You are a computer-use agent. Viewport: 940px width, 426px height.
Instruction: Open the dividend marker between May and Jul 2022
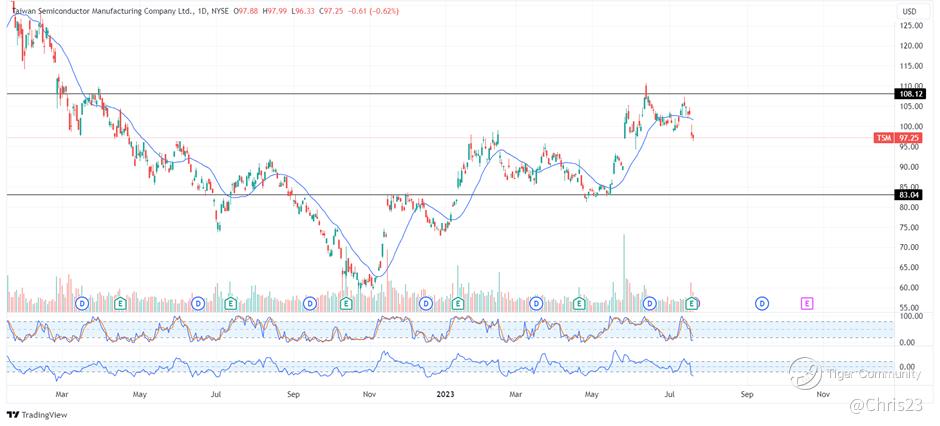(x=198, y=304)
